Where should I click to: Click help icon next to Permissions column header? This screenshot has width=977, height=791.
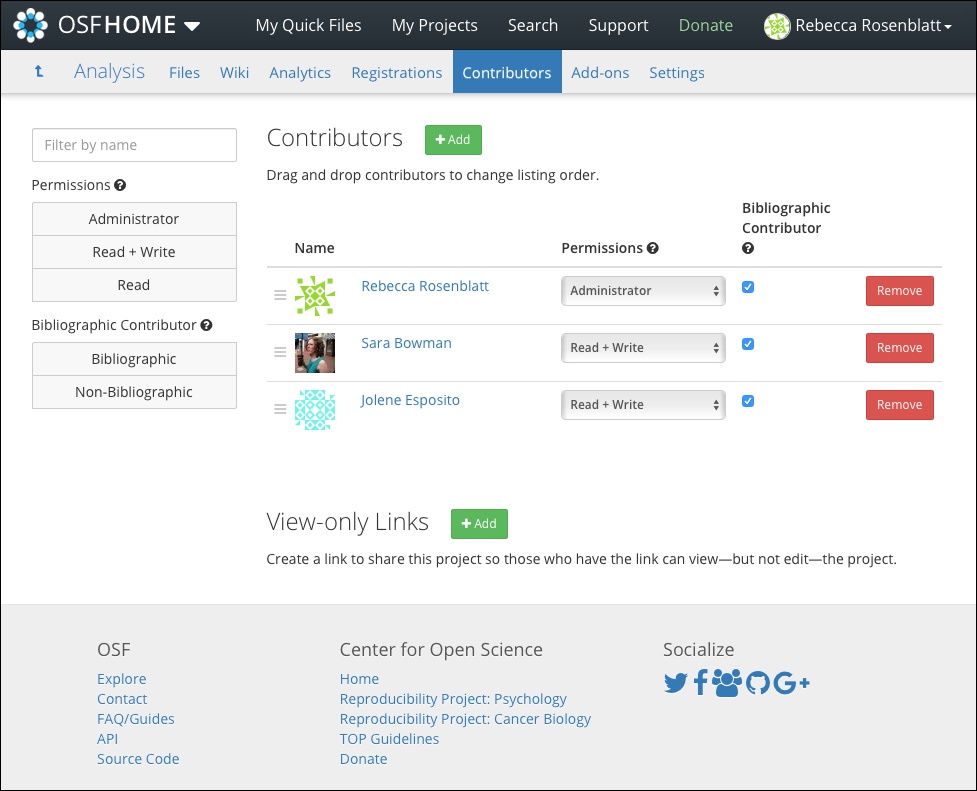(x=652, y=248)
